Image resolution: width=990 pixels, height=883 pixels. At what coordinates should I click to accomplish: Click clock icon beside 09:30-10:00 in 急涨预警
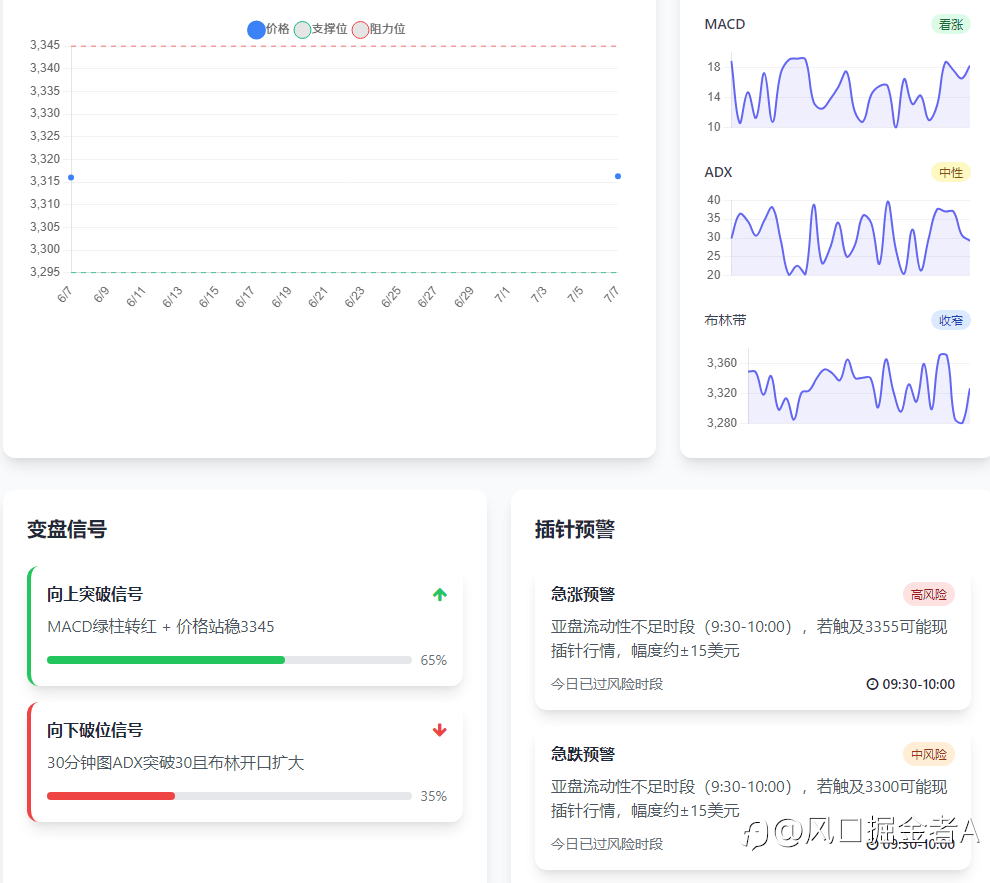[x=872, y=684]
